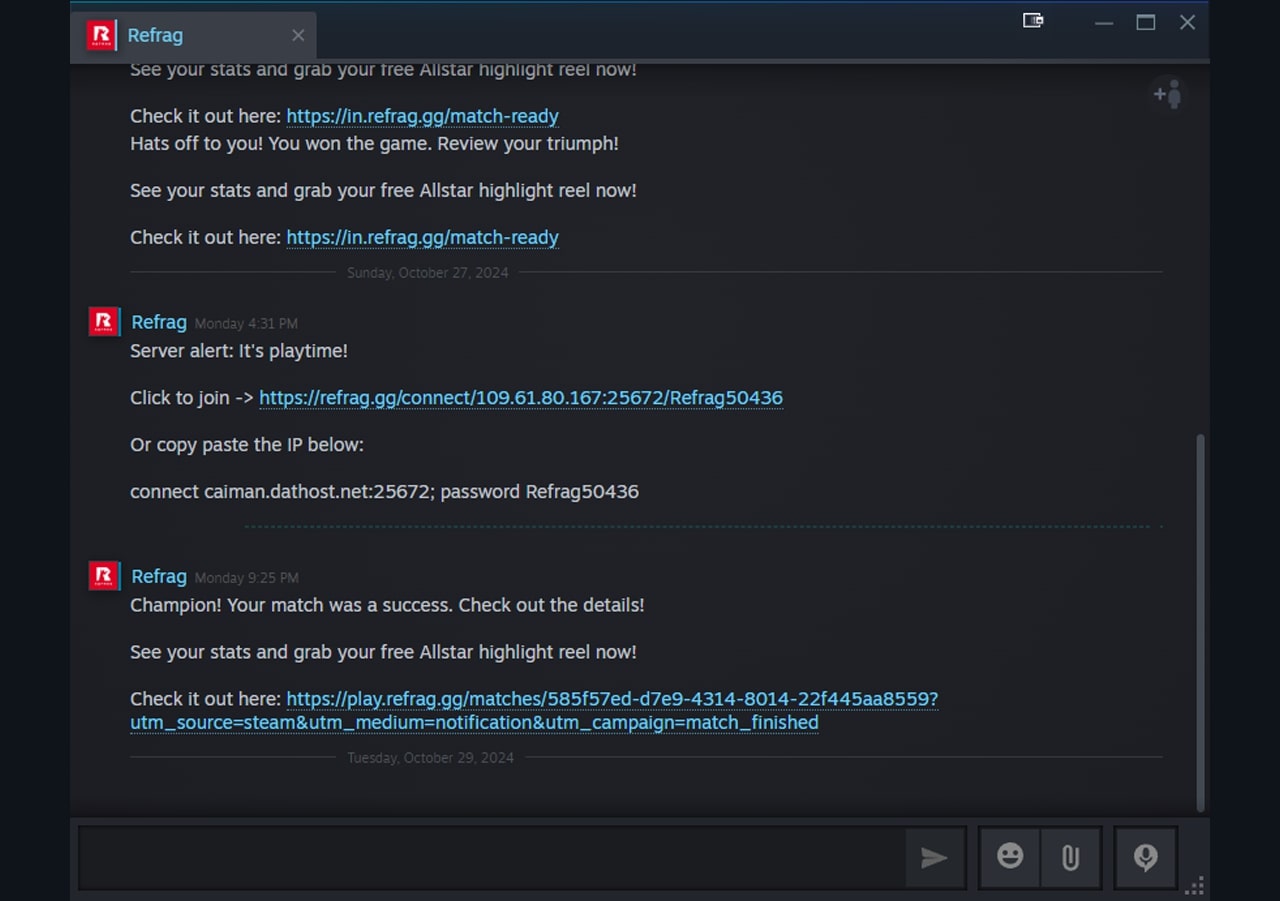Screen dimensions: 1280x901
Task: Click Refrag avatar on 4:31 PM message
Action: tap(104, 322)
